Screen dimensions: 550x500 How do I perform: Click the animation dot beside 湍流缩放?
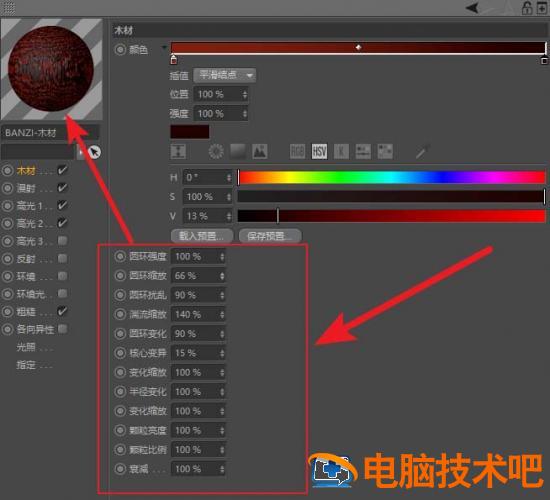tap(120, 314)
